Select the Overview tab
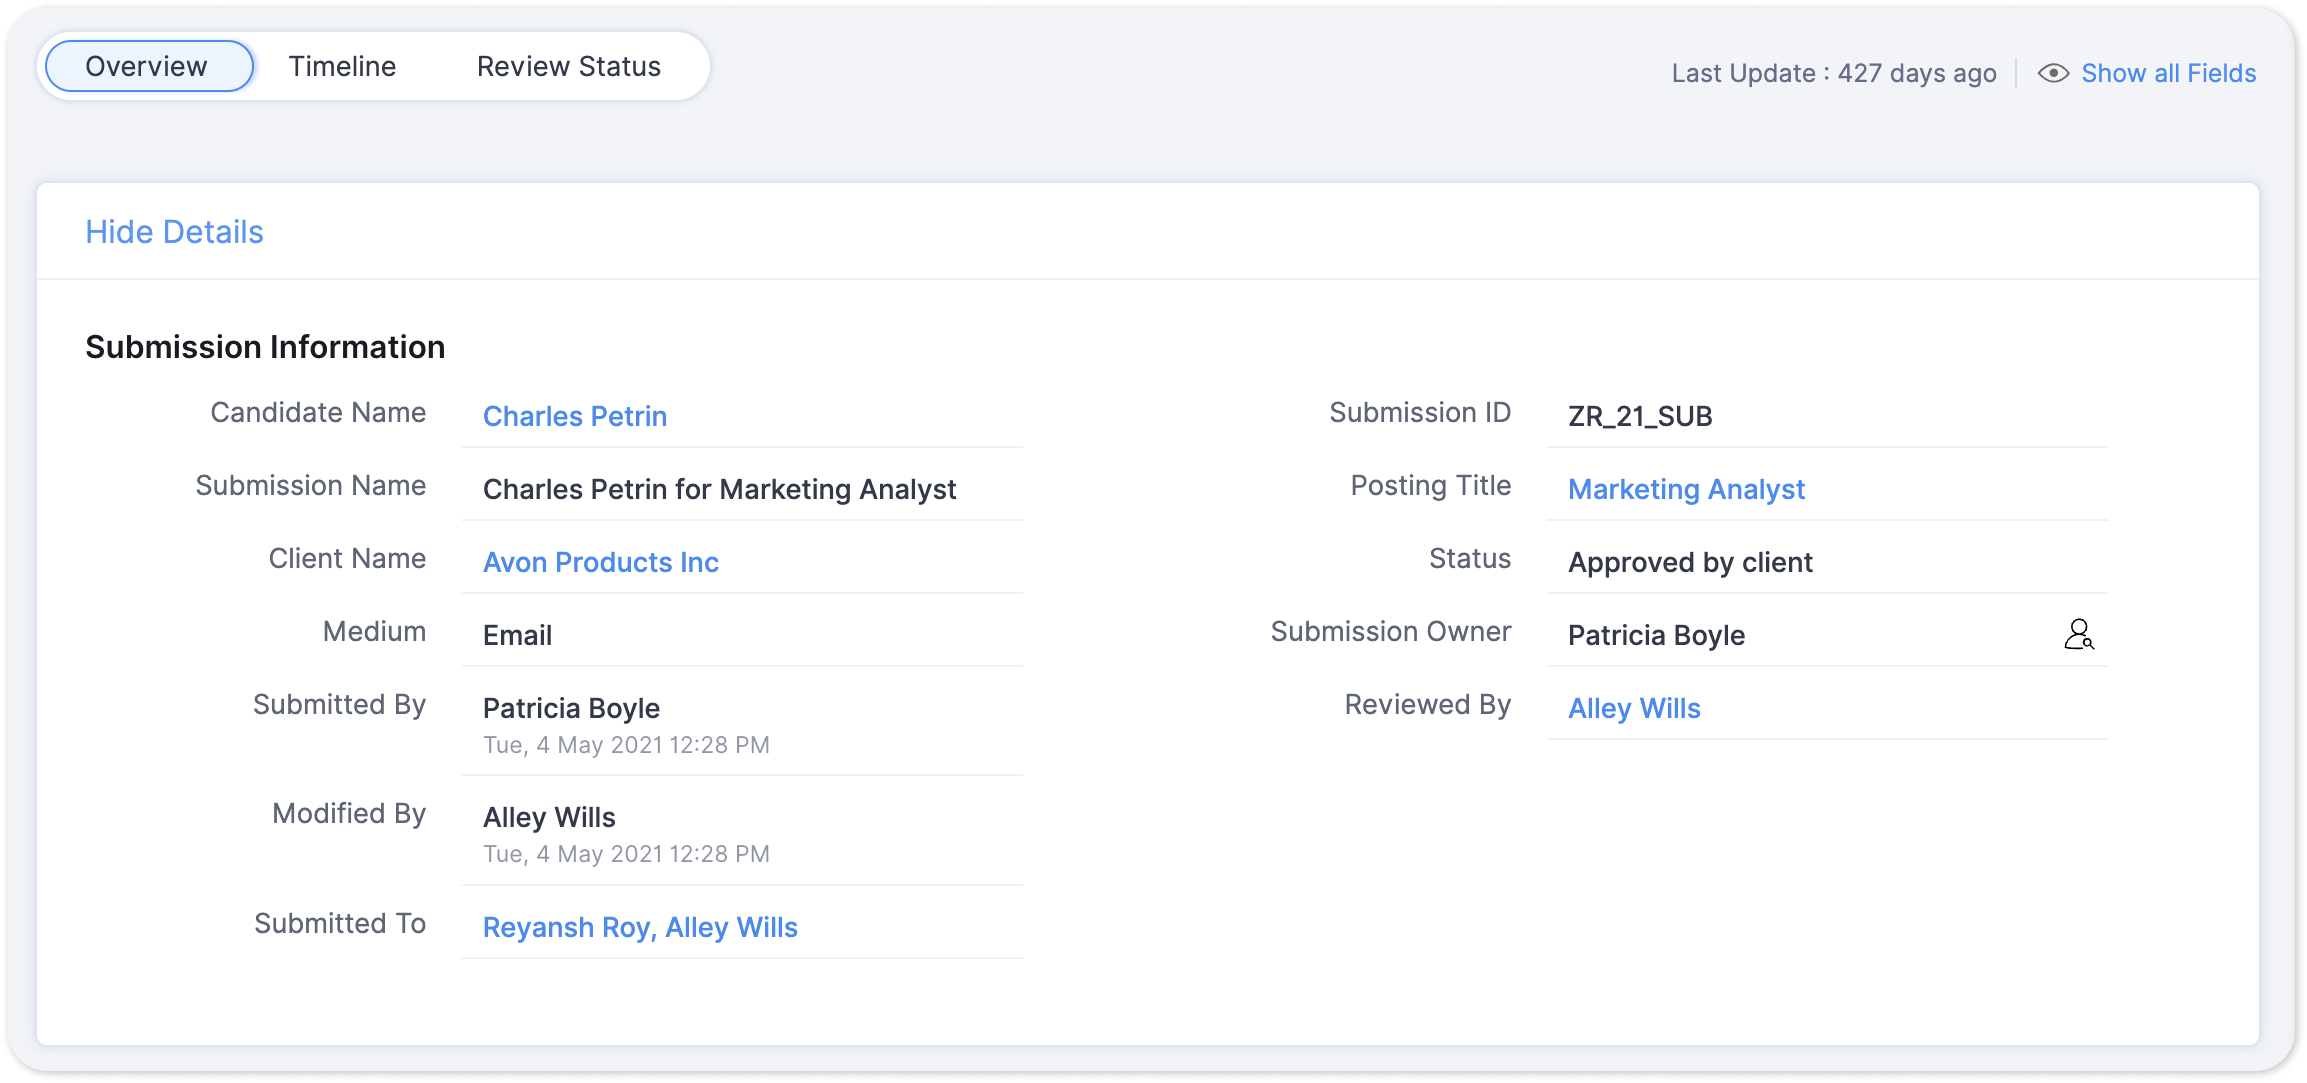2307x1083 pixels. [147, 66]
